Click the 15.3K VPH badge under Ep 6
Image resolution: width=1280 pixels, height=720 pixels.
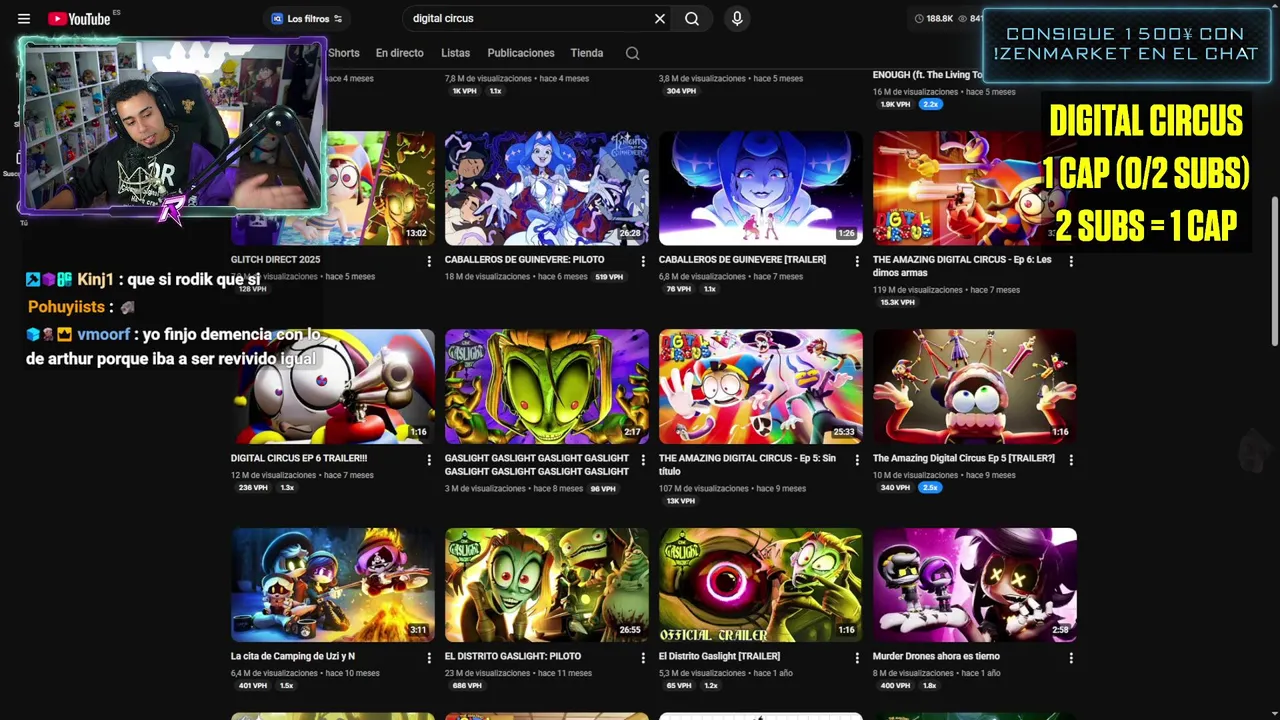(897, 302)
